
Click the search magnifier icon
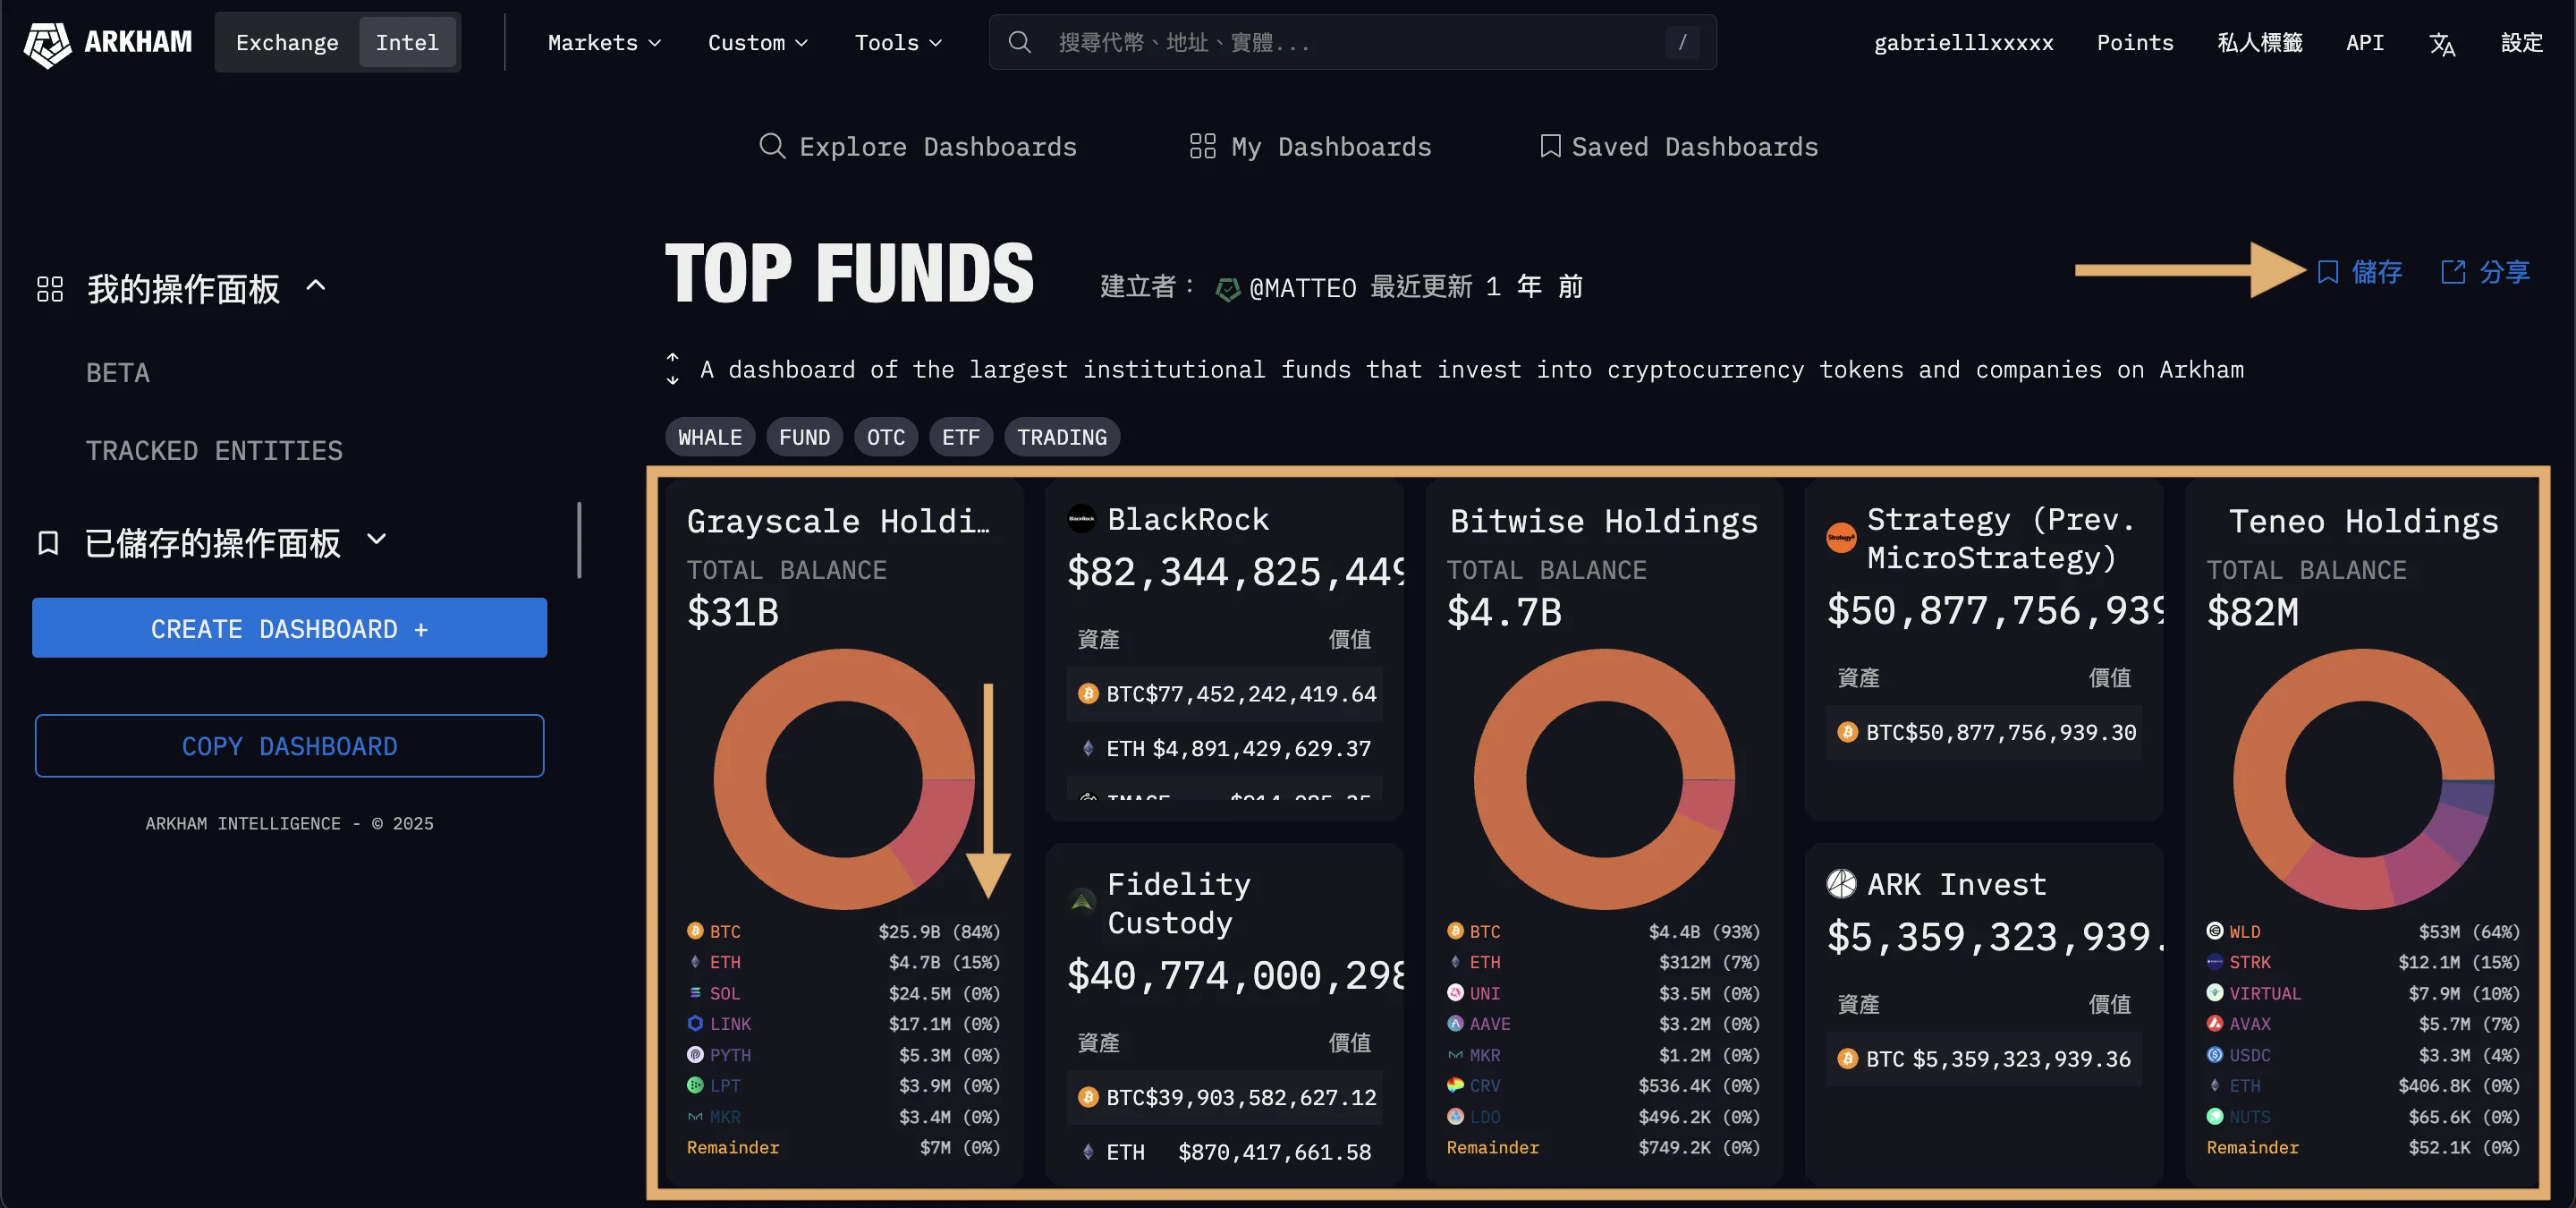[1019, 42]
